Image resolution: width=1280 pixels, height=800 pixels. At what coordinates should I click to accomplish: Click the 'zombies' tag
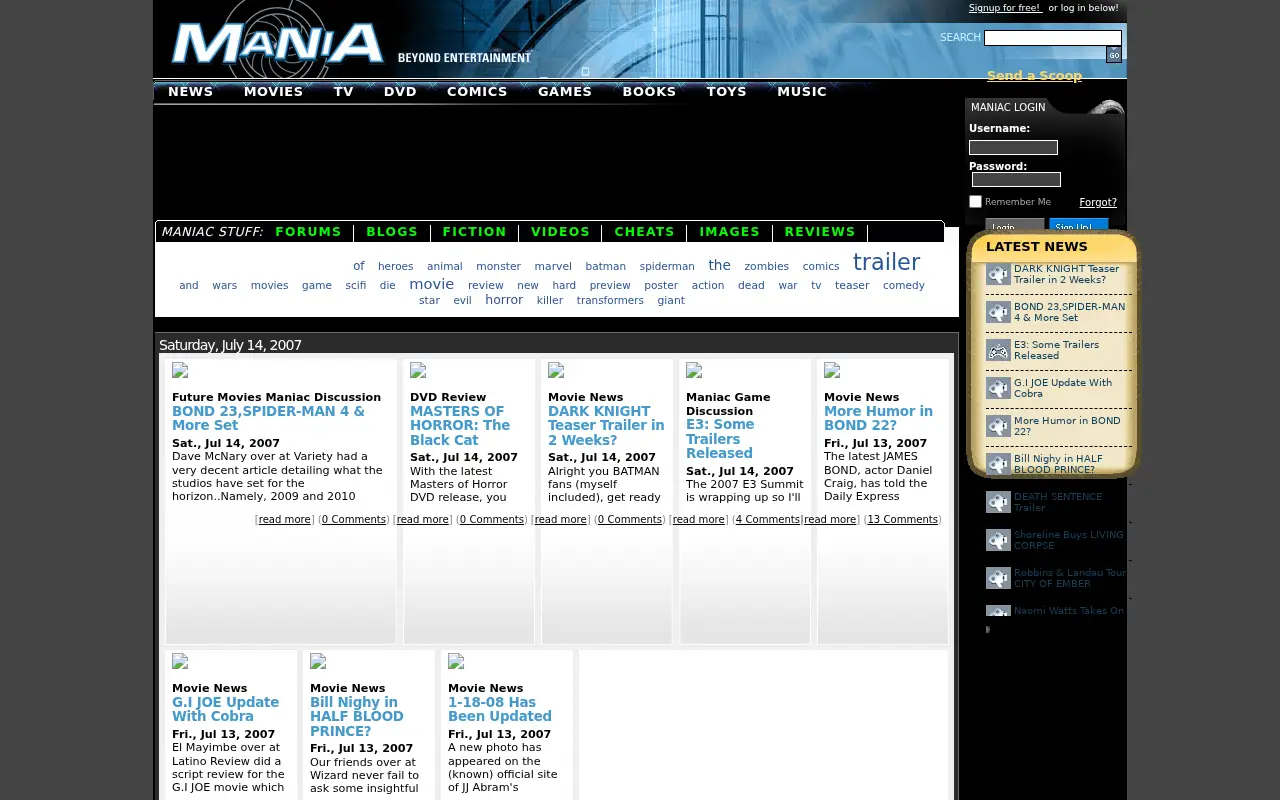(x=767, y=266)
